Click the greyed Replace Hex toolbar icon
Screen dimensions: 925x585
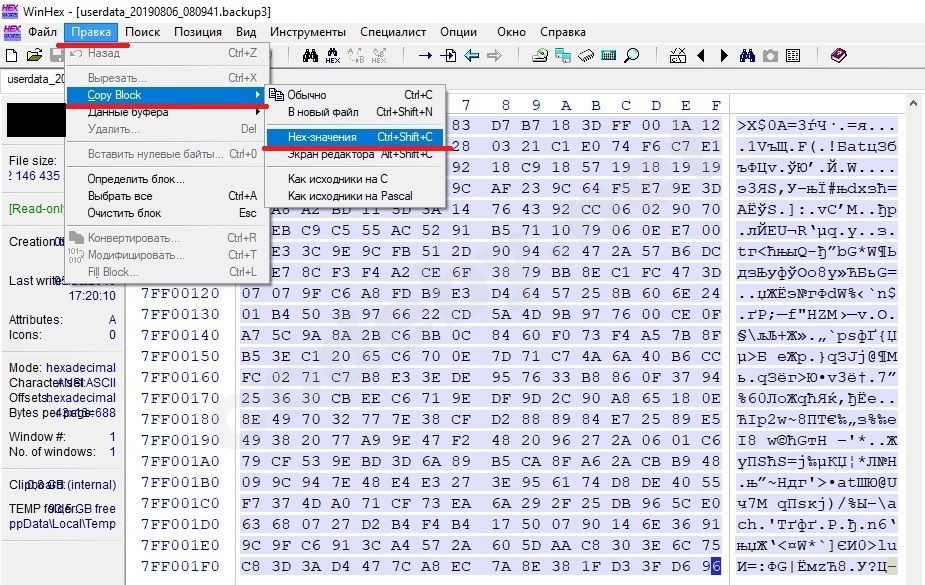coord(379,55)
